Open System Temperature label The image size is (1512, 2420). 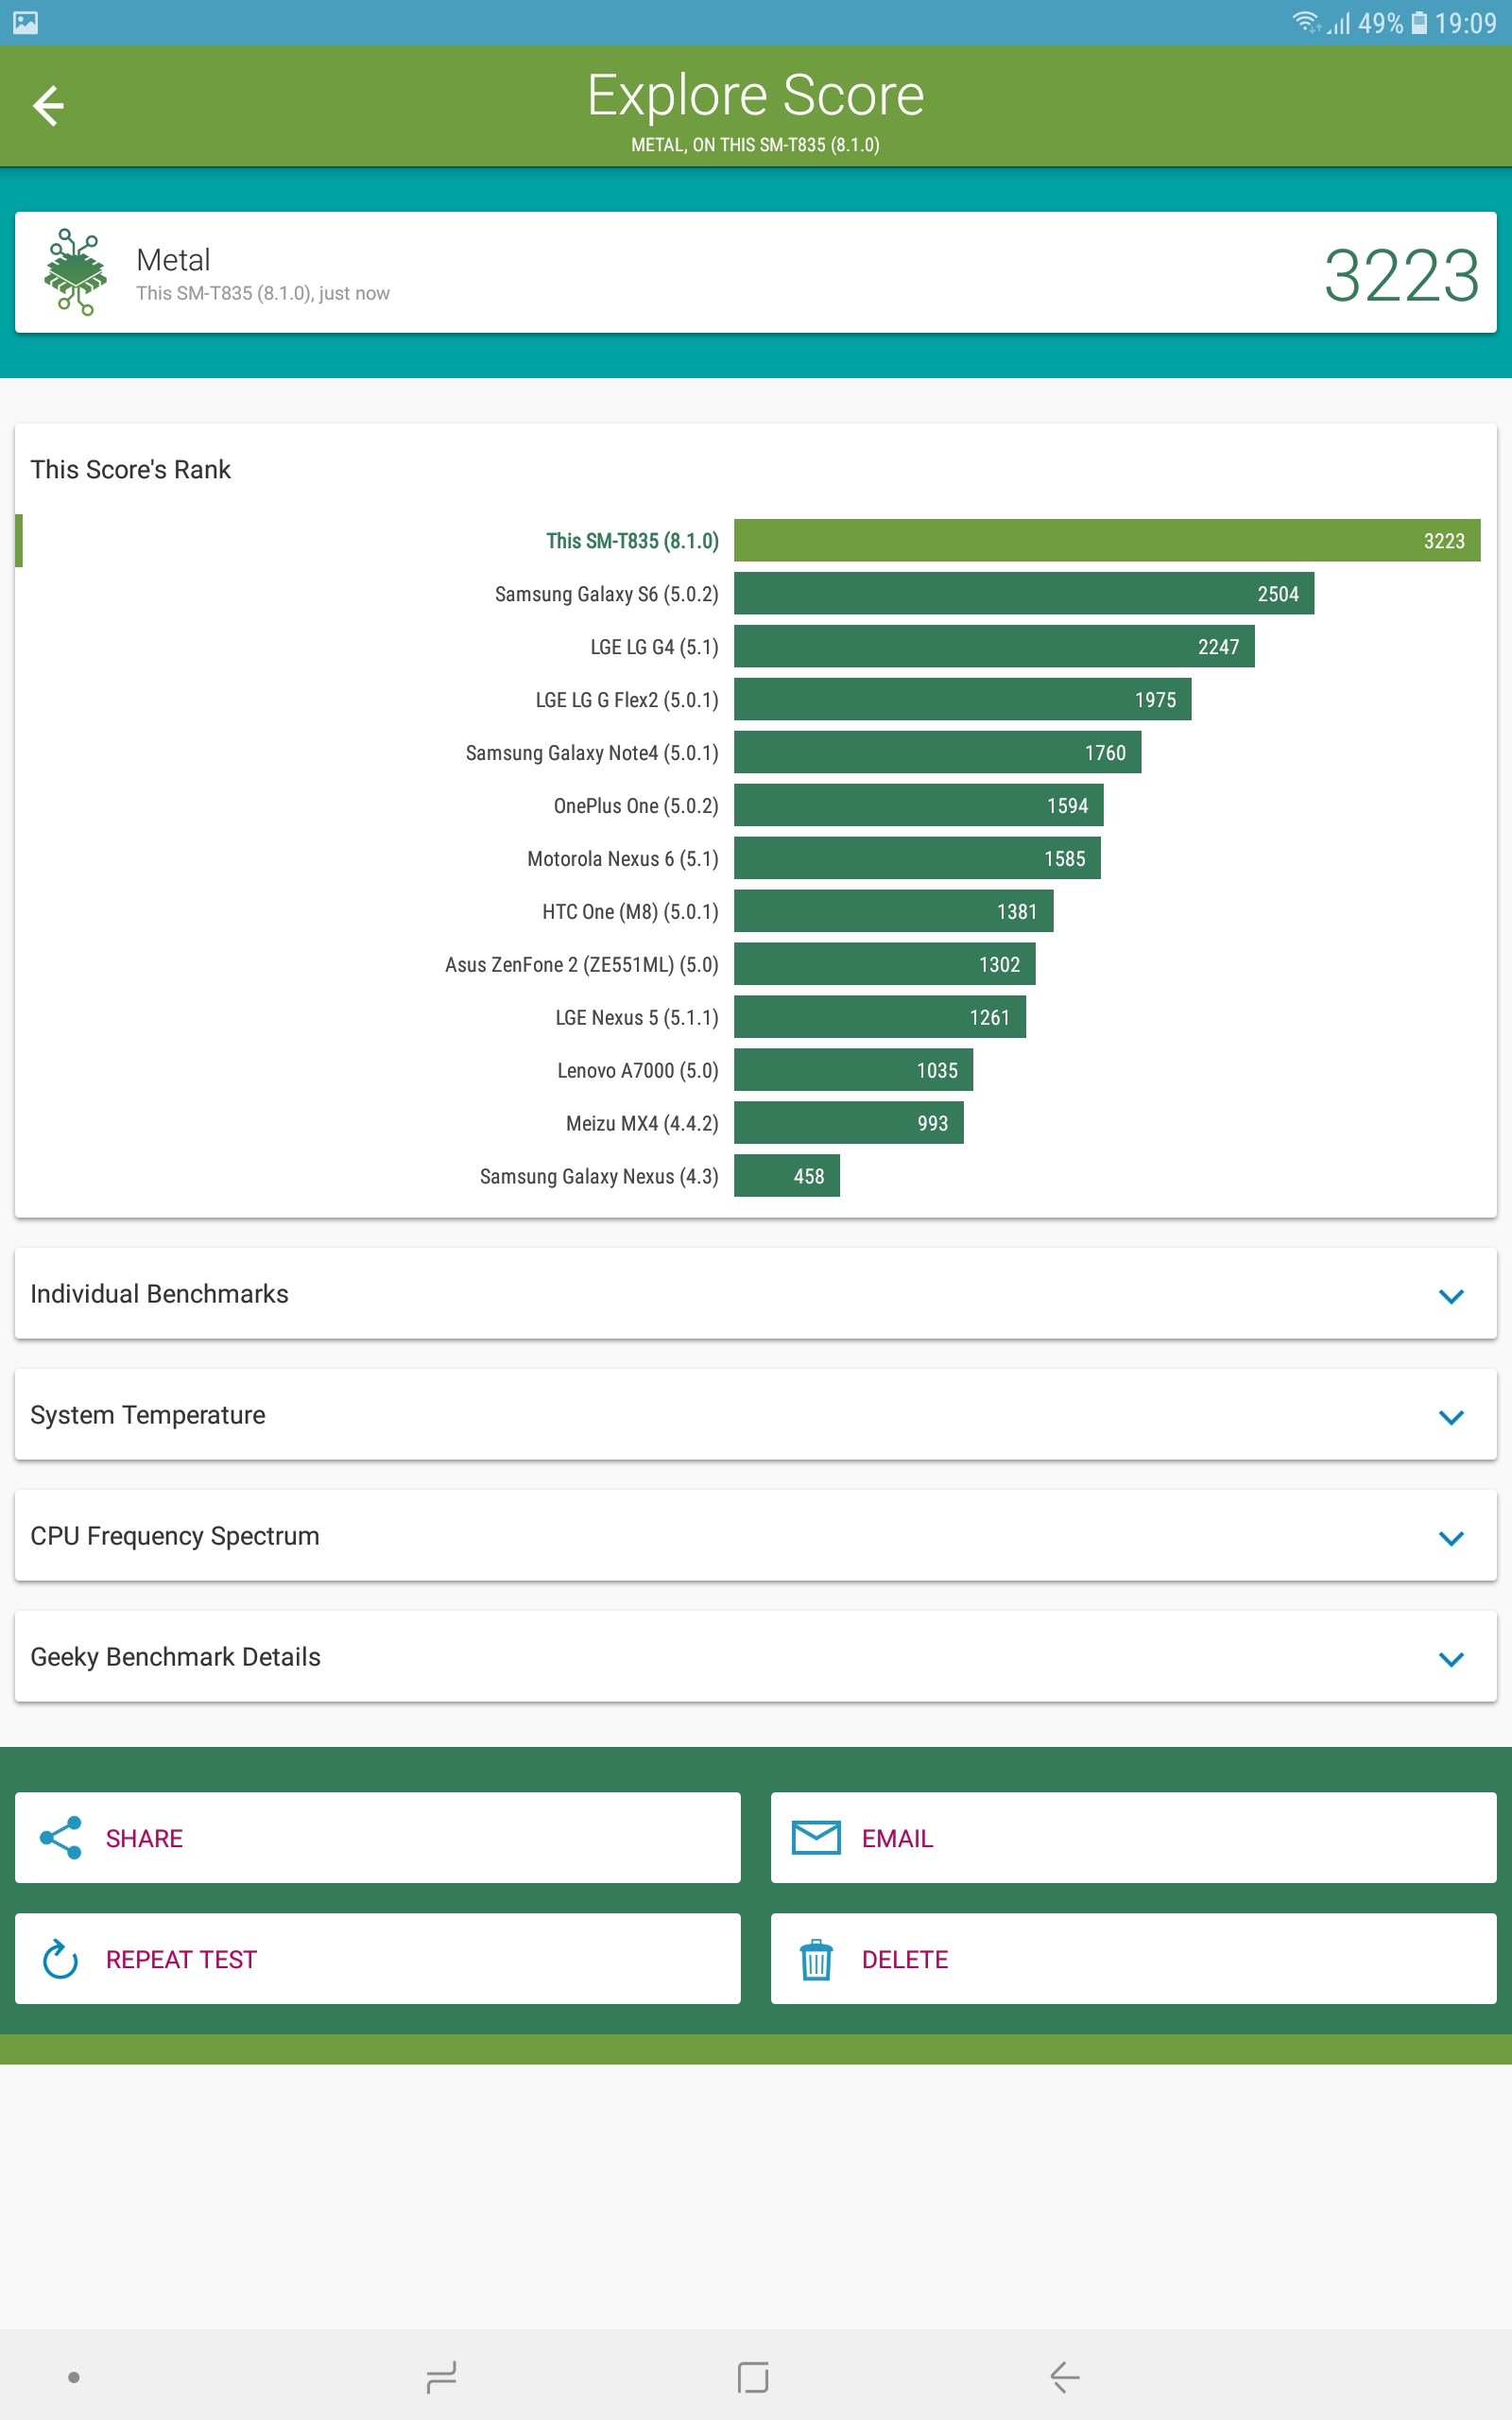point(148,1415)
